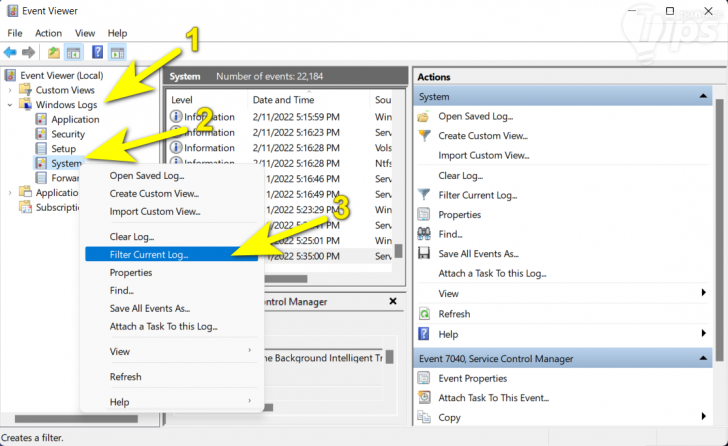The height and width of the screenshot is (446, 728).
Task: Click the Up one level folder icon
Action: click(x=54, y=52)
